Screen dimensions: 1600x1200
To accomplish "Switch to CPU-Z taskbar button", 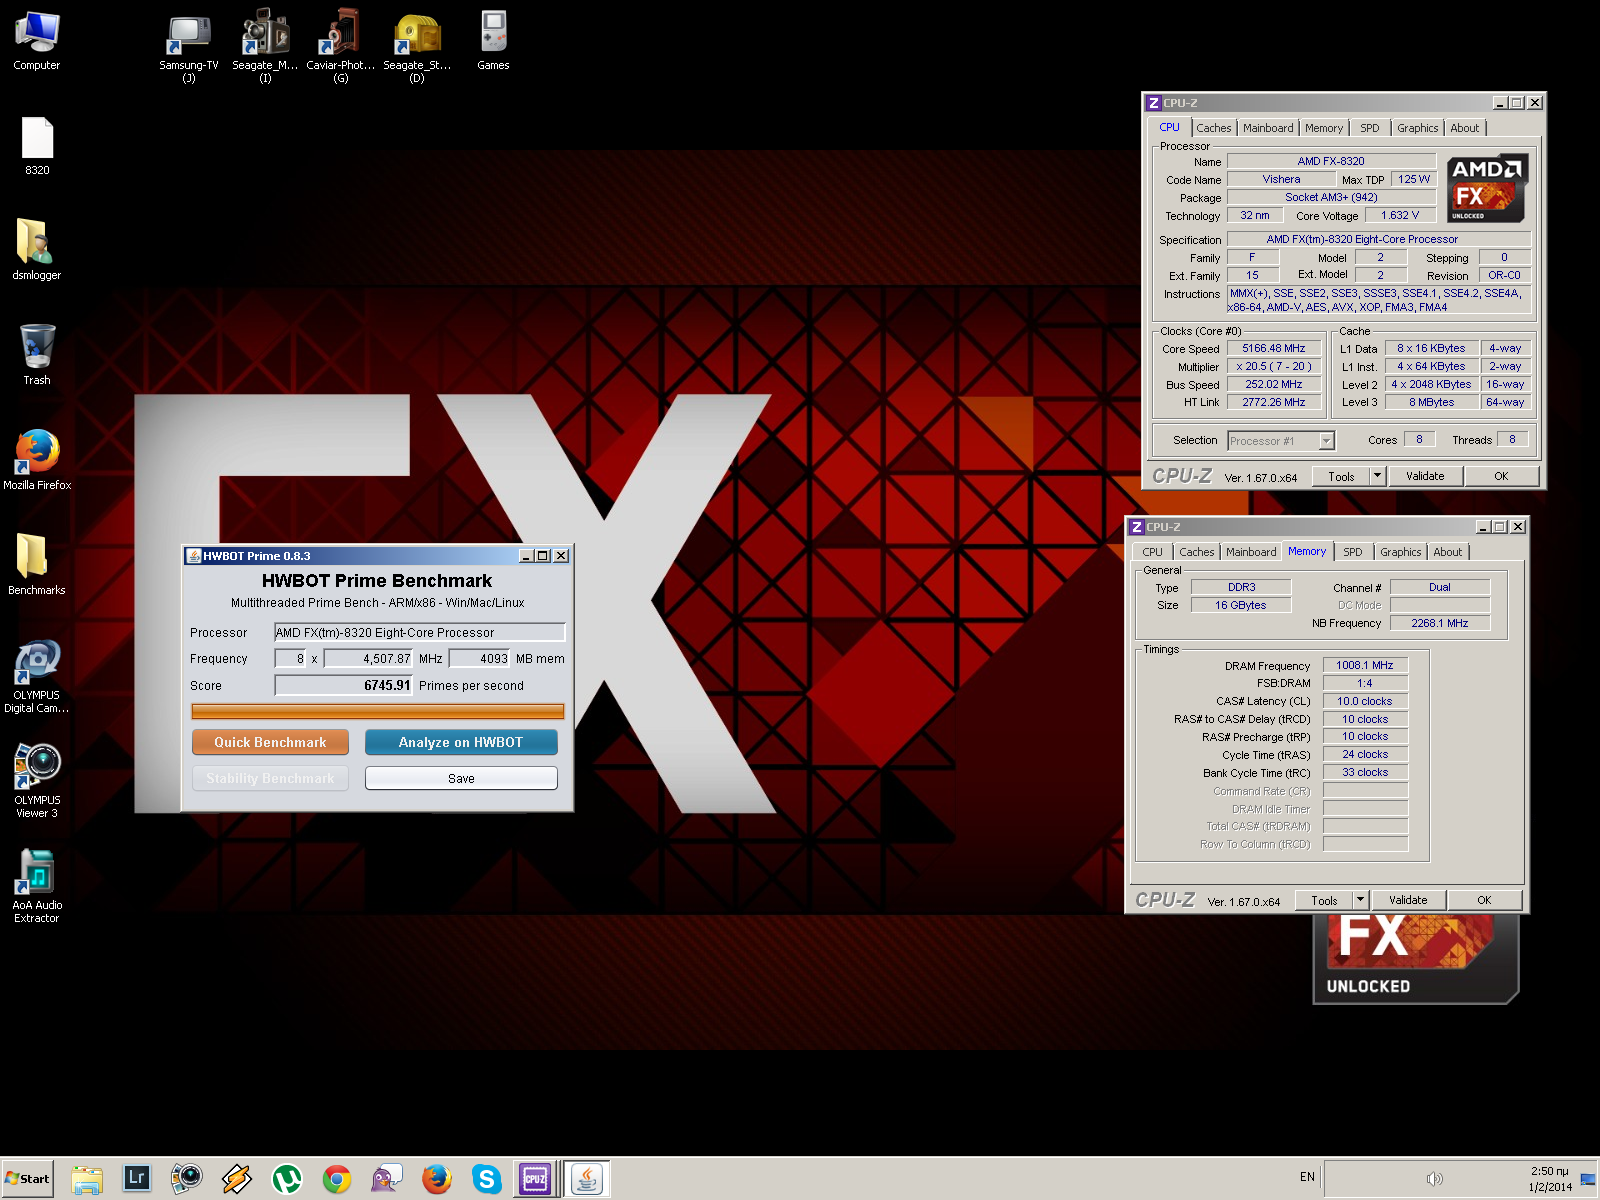I will (535, 1179).
